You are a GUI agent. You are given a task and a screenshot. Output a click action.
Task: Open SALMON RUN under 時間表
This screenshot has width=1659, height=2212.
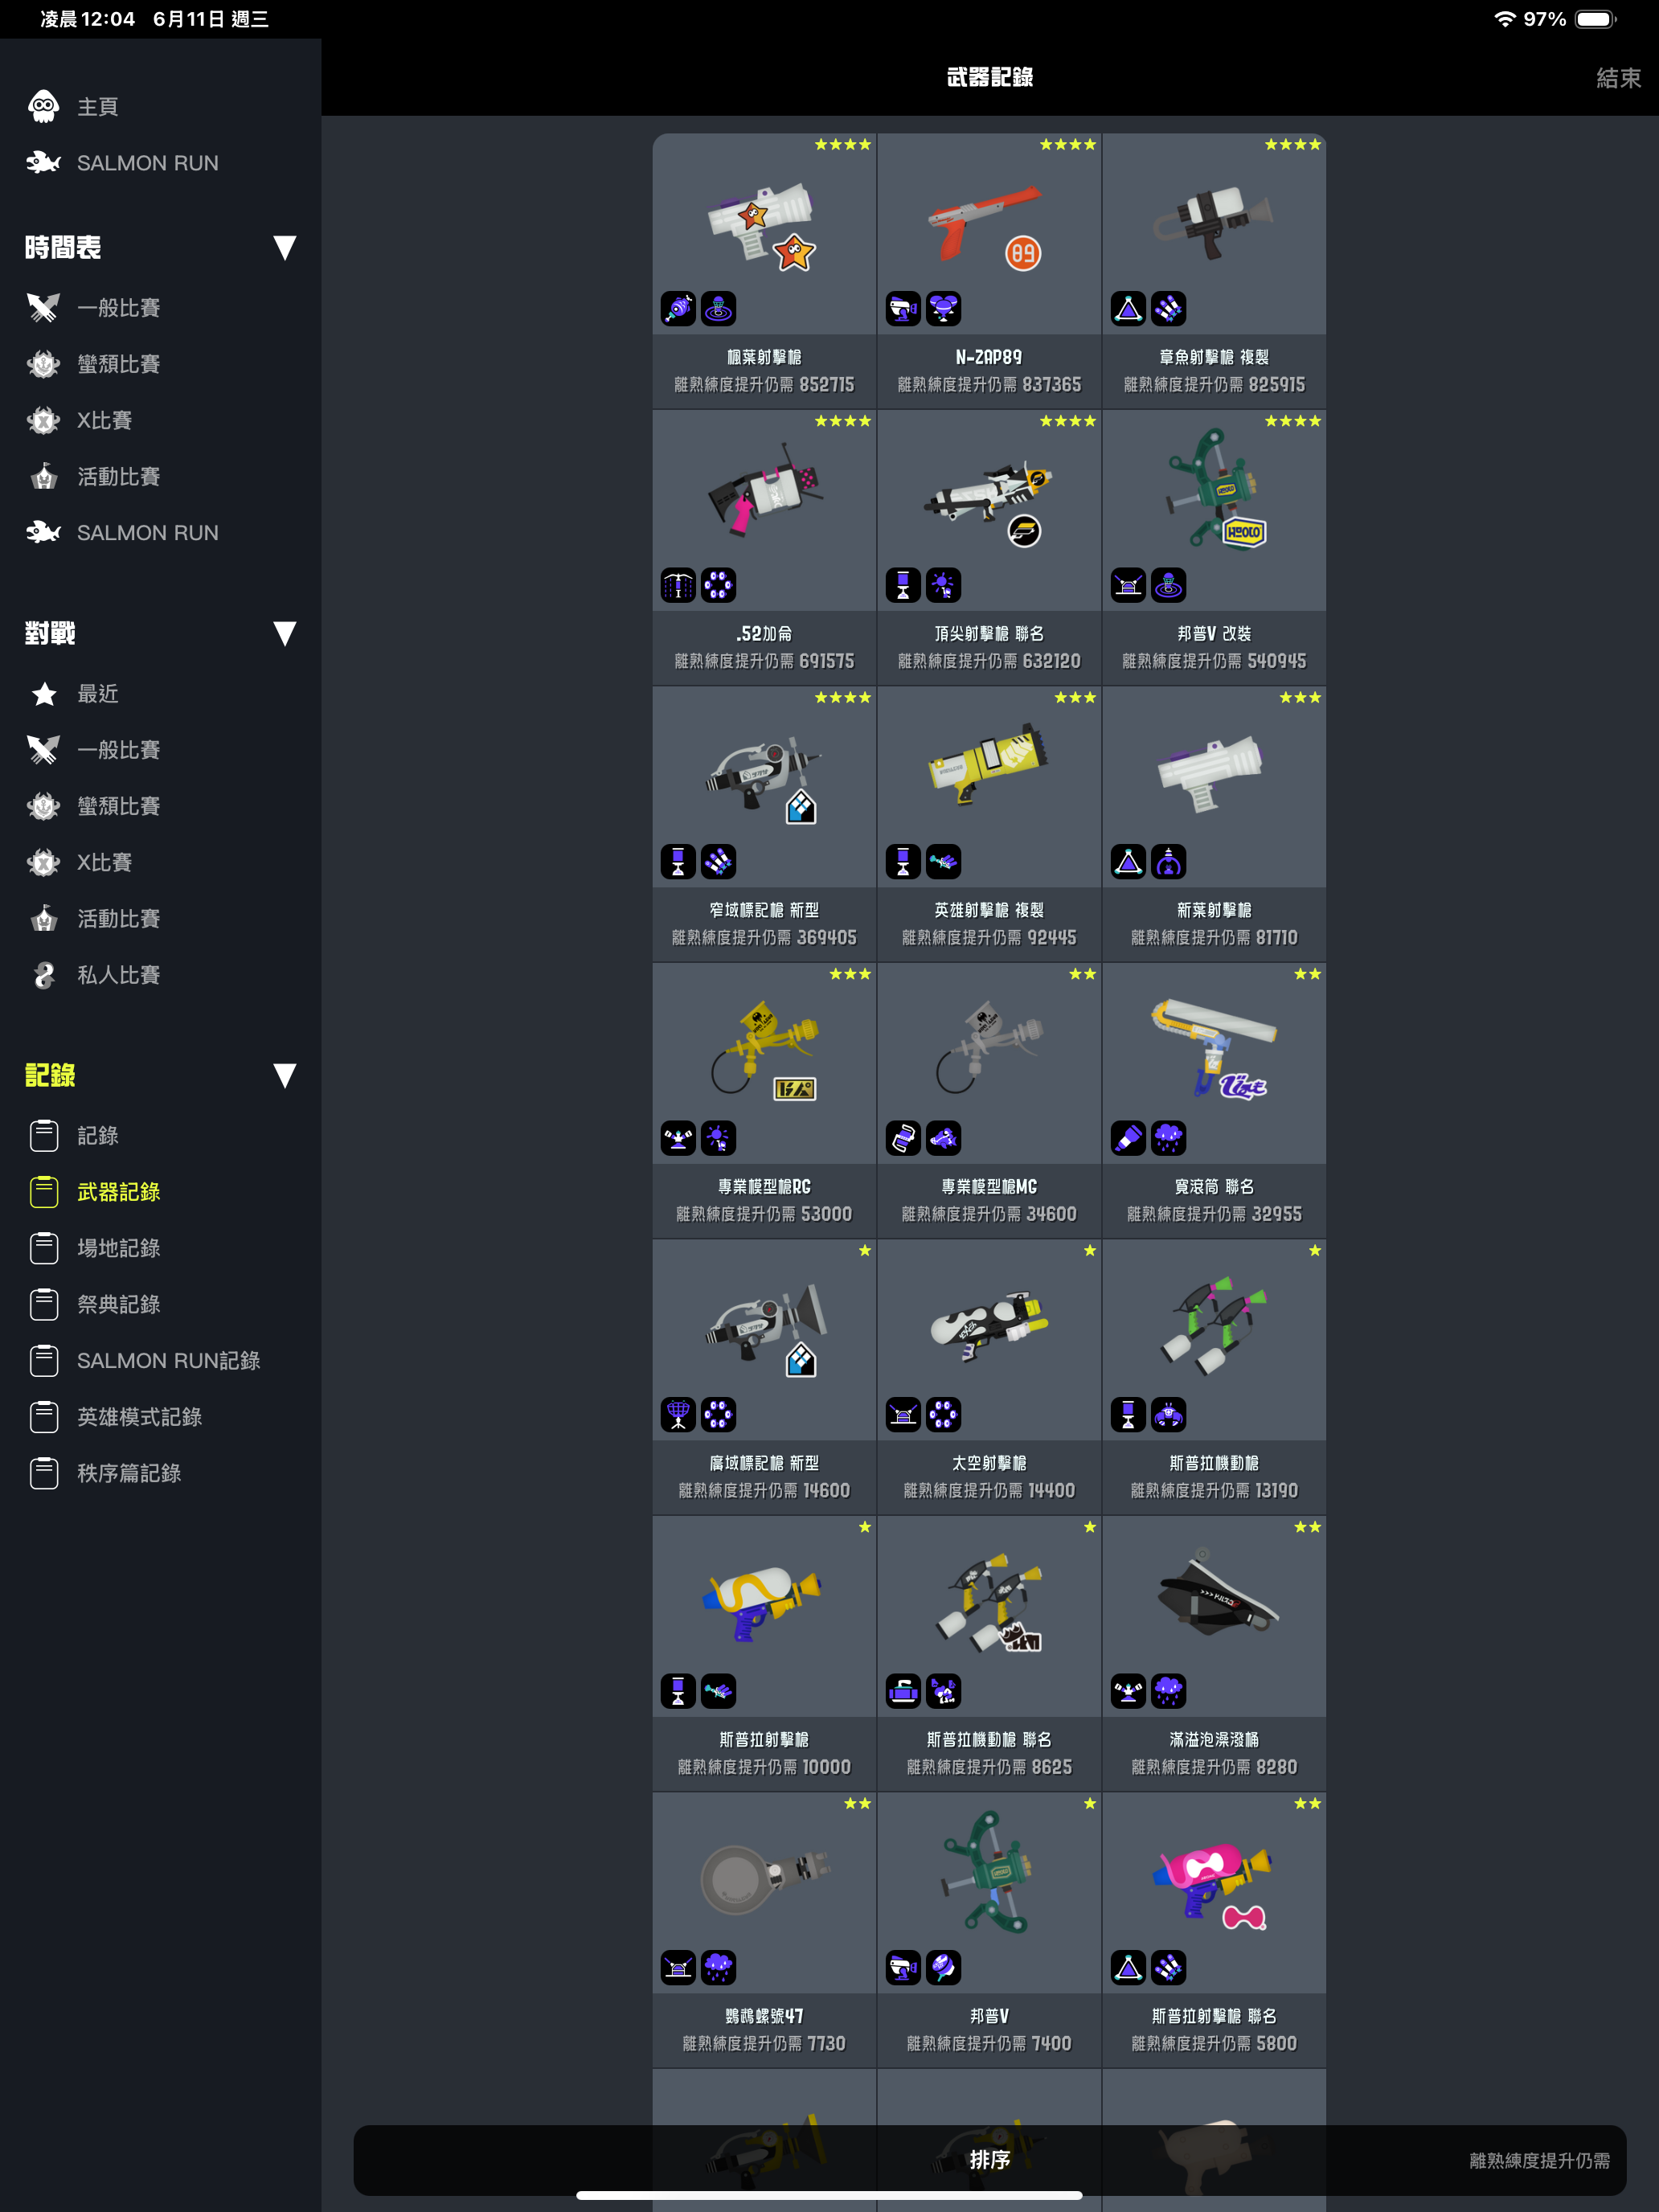[x=148, y=532]
